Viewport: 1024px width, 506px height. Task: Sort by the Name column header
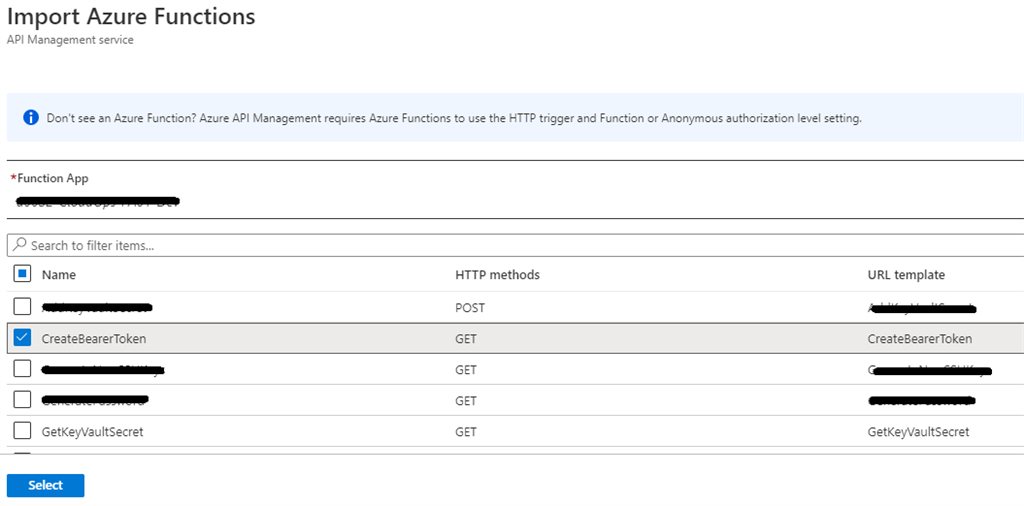point(59,275)
